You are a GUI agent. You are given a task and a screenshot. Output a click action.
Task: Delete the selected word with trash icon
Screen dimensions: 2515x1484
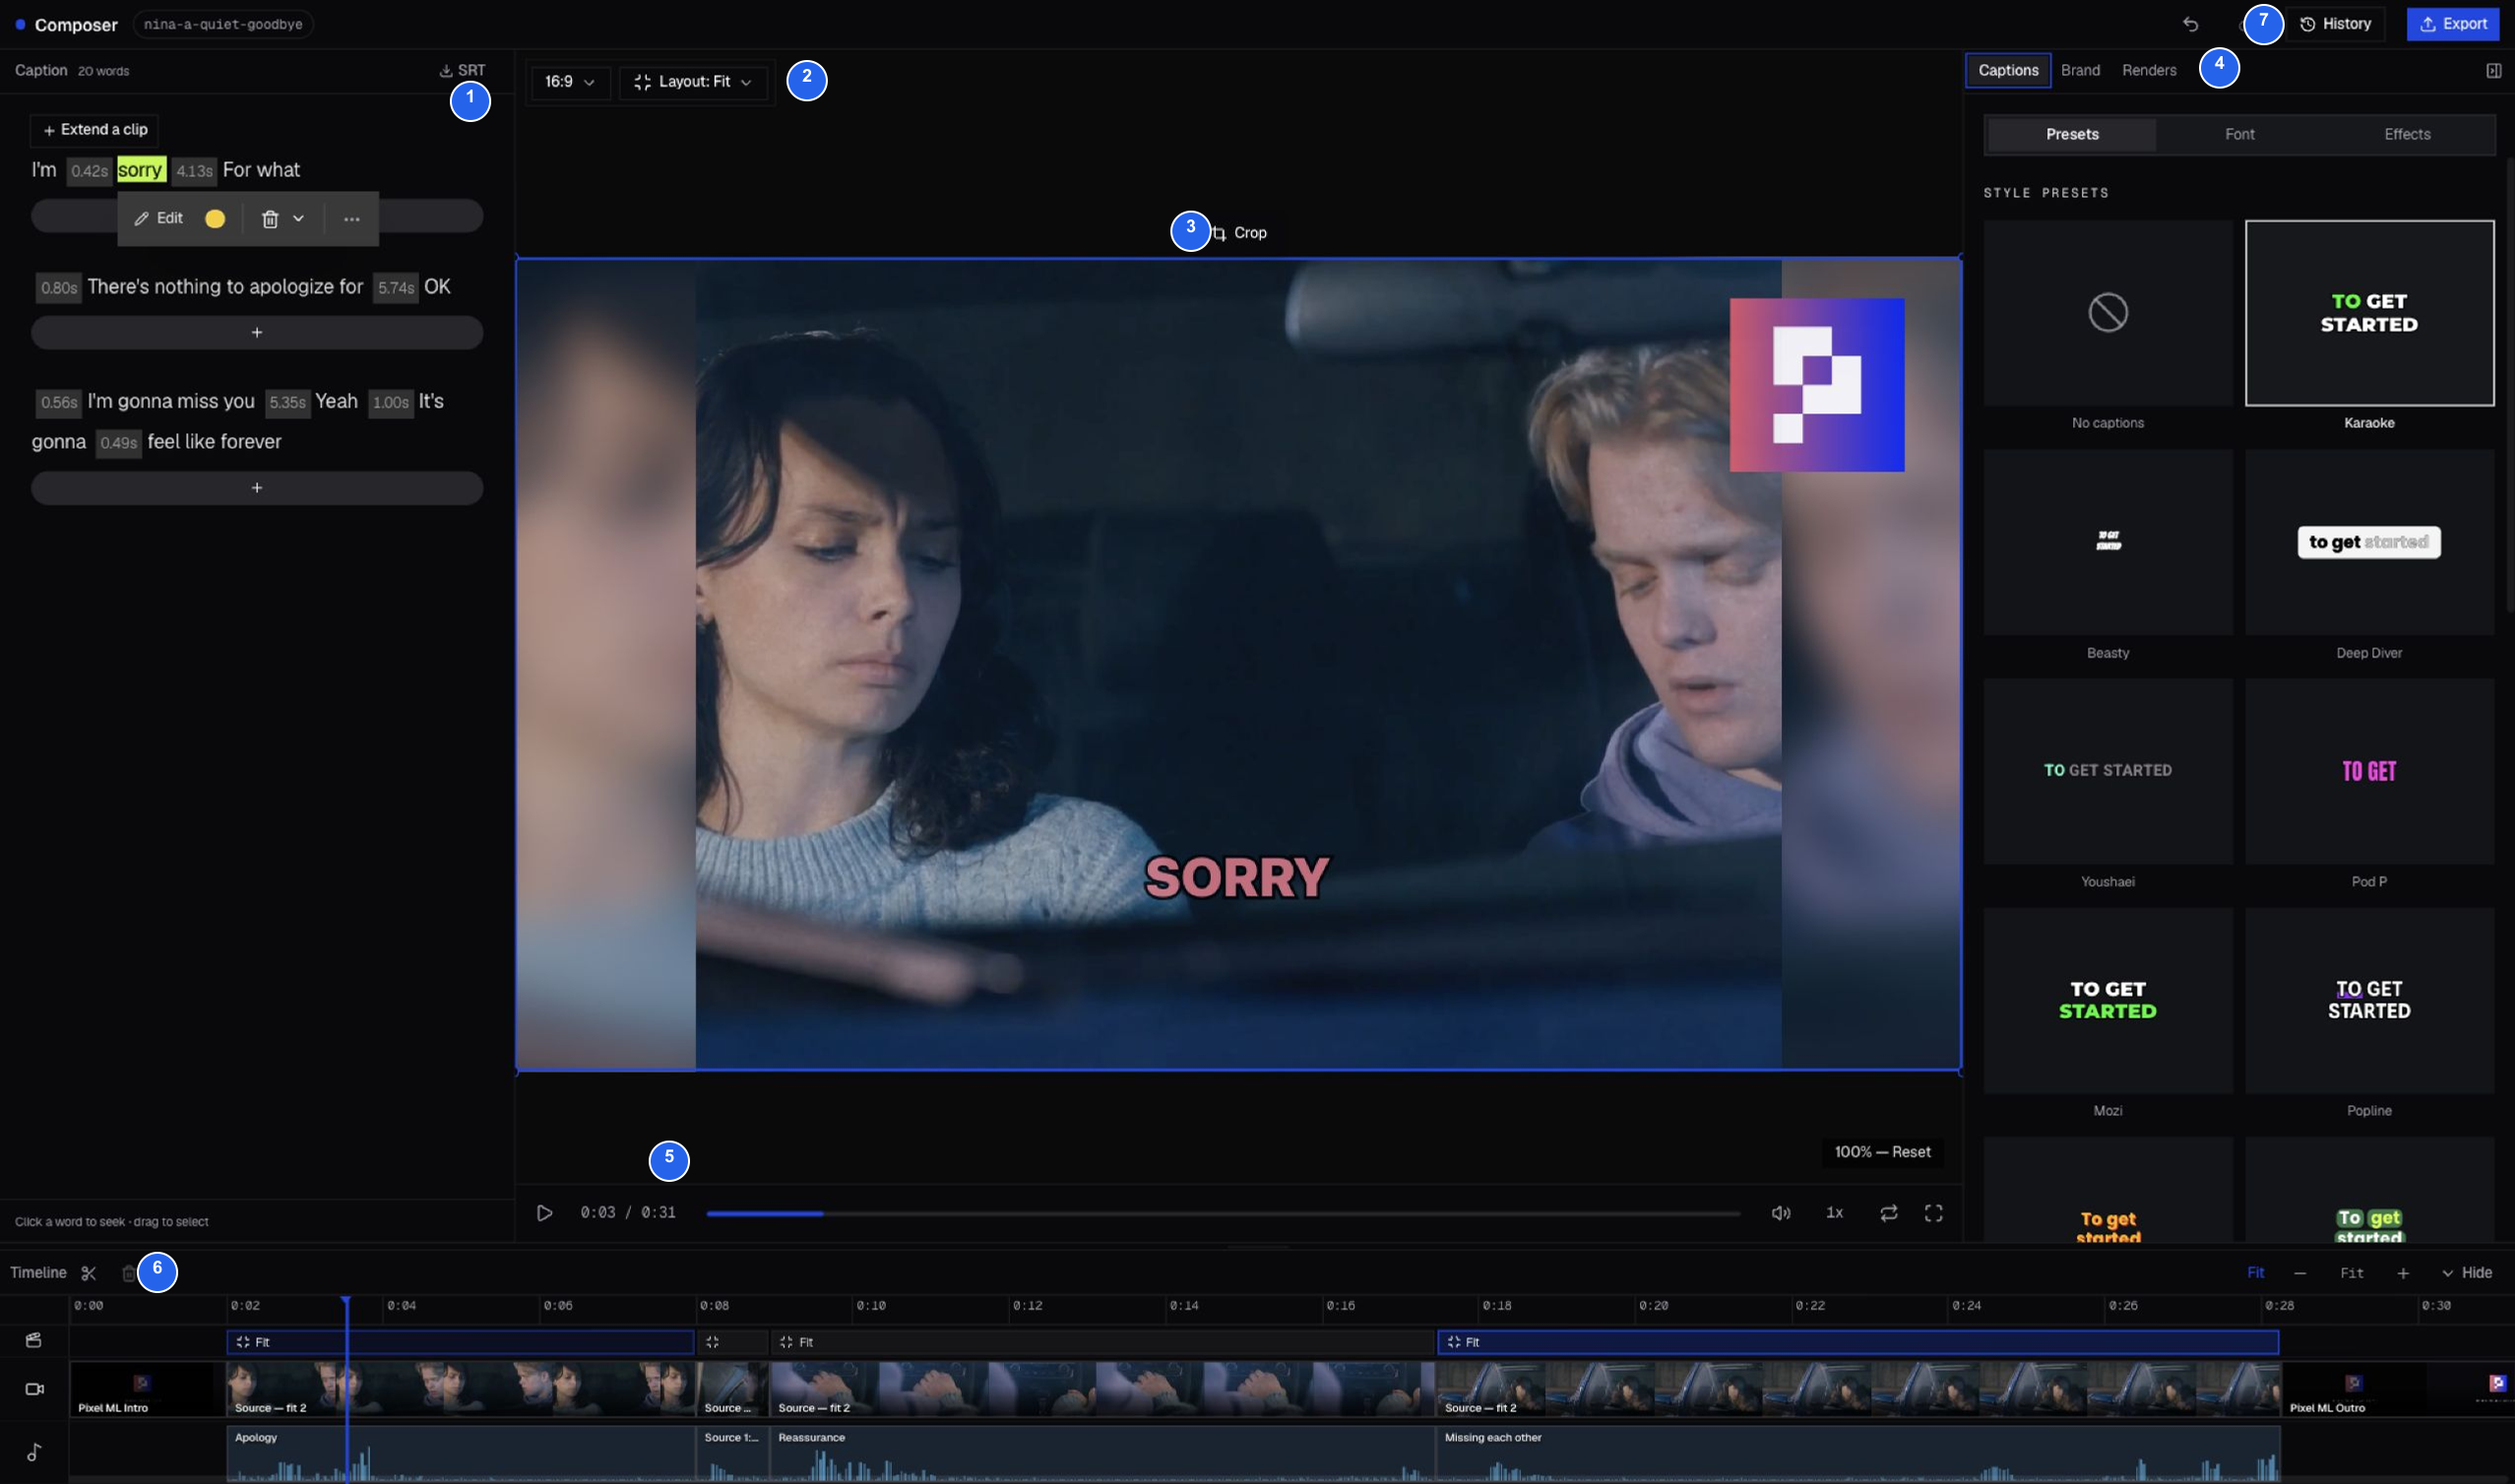click(x=270, y=219)
